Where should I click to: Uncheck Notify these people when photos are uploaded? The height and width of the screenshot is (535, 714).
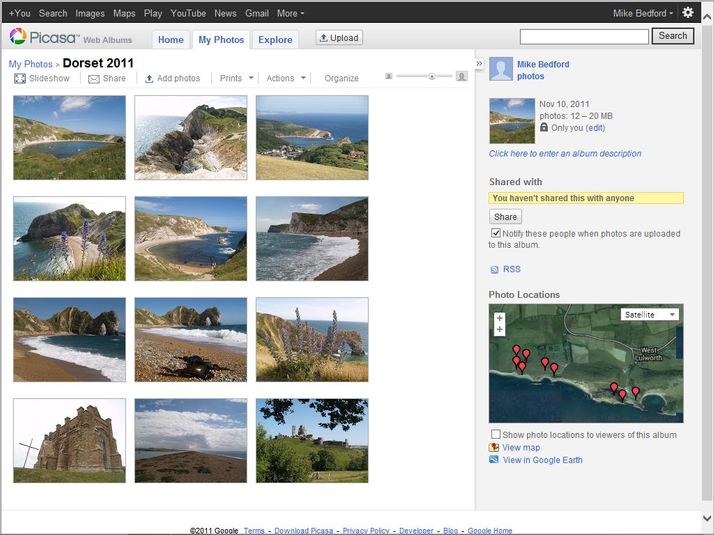tap(496, 233)
